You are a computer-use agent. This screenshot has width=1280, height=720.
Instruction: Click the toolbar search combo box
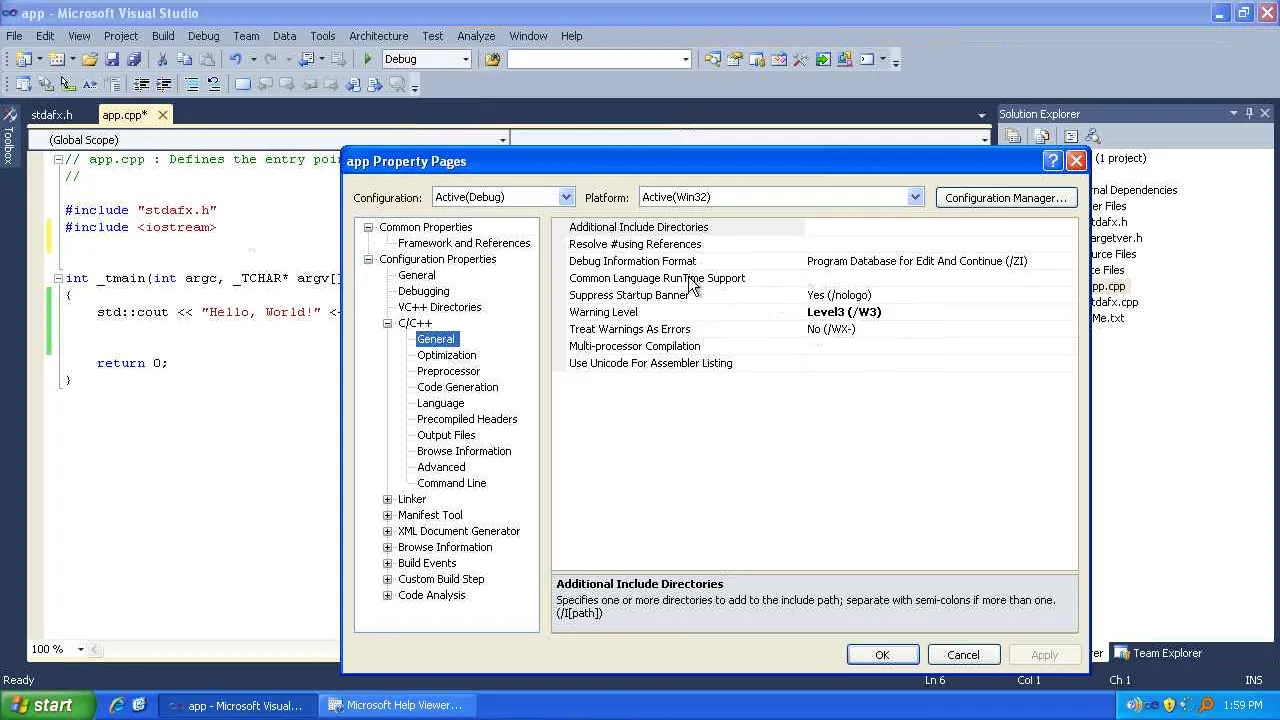click(599, 60)
